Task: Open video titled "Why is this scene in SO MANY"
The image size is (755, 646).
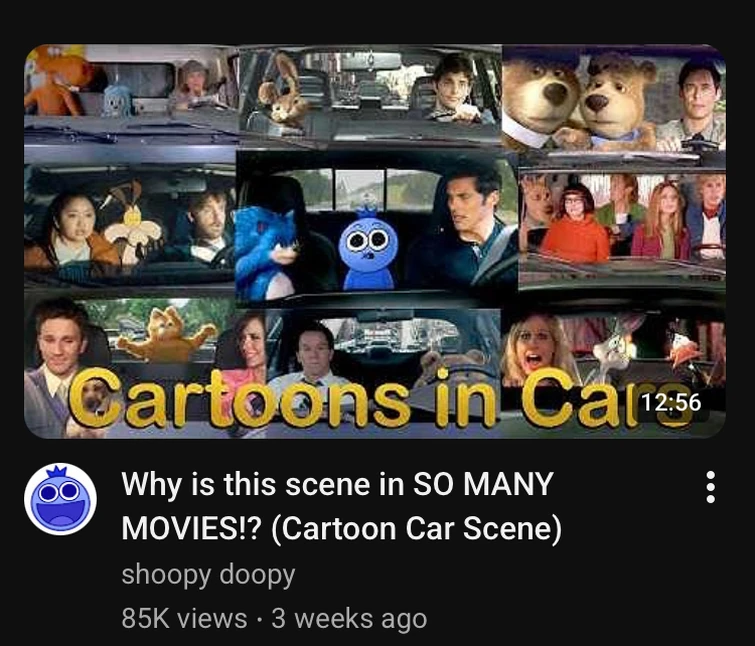Action: (x=338, y=484)
